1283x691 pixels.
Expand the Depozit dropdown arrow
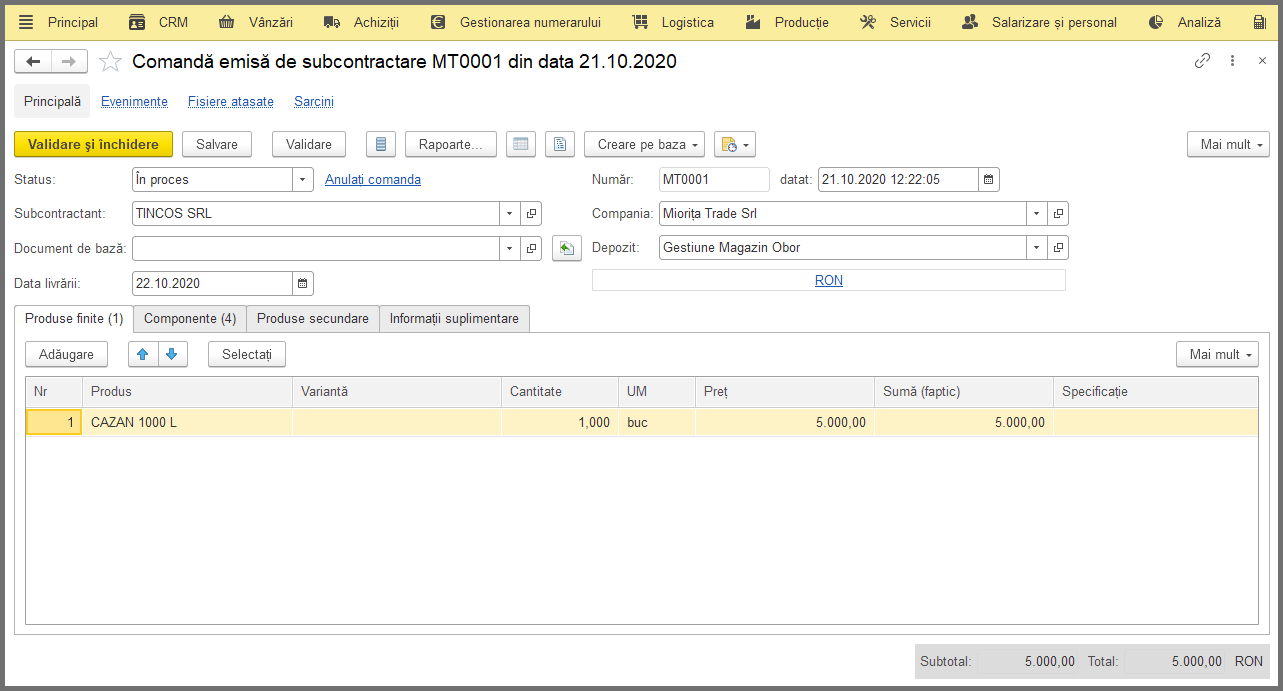point(1037,248)
